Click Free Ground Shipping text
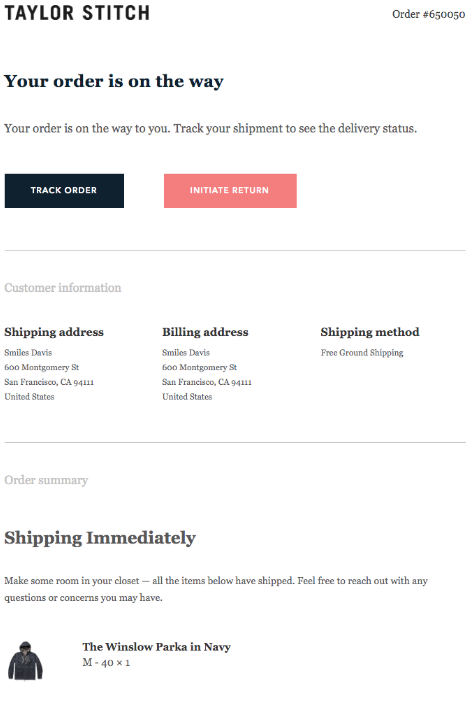Screen dimensions: 469x714 pos(362,353)
